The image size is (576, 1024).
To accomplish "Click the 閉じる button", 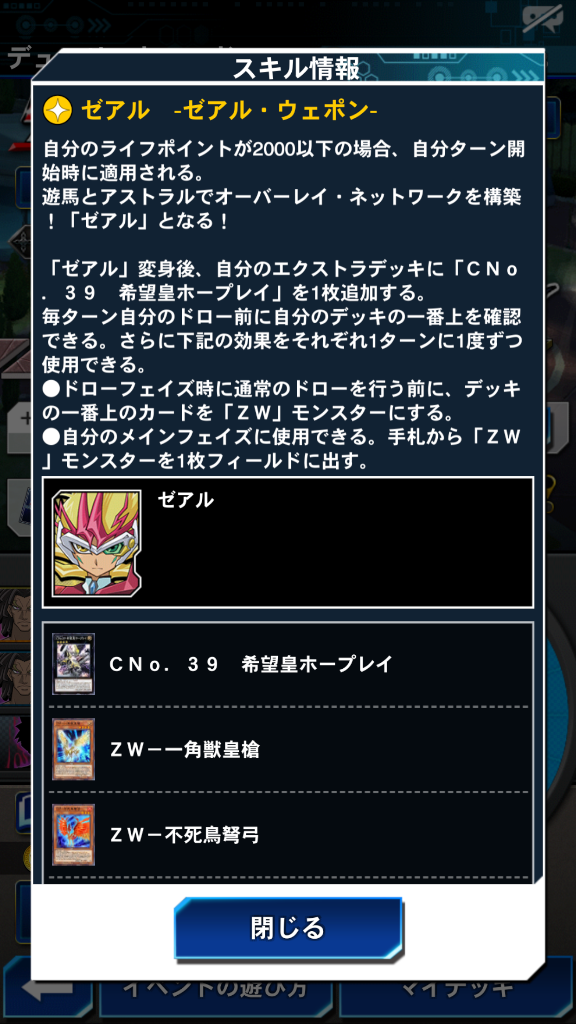I will (288, 927).
